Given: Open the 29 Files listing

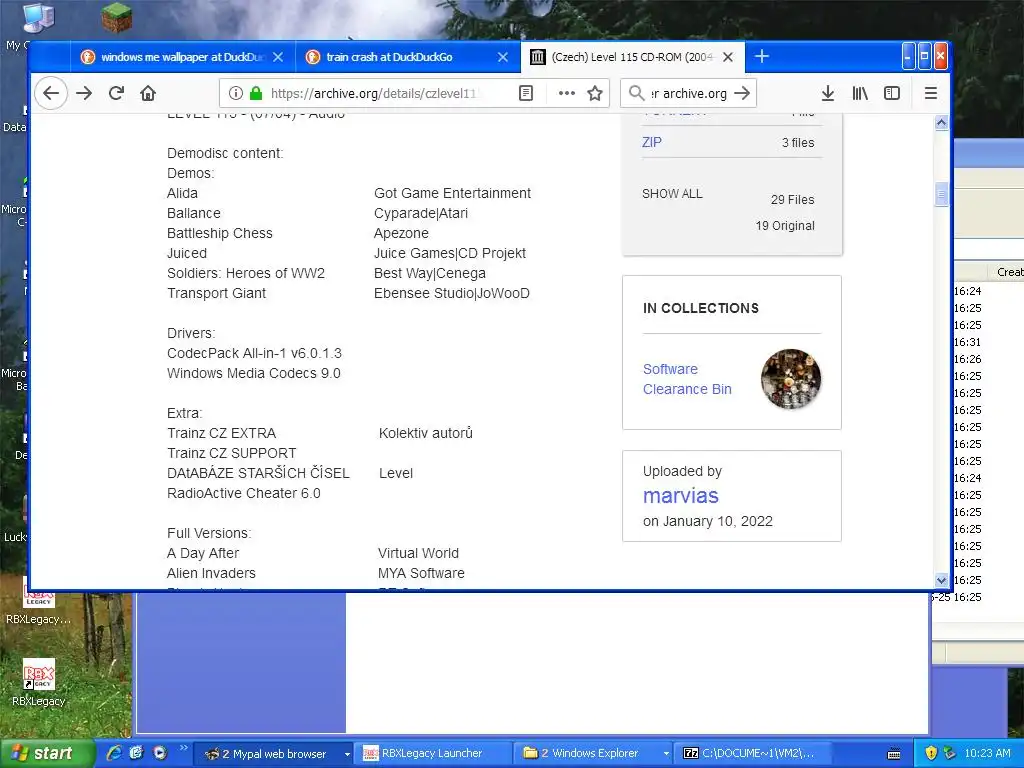Looking at the screenshot, I should (x=792, y=200).
